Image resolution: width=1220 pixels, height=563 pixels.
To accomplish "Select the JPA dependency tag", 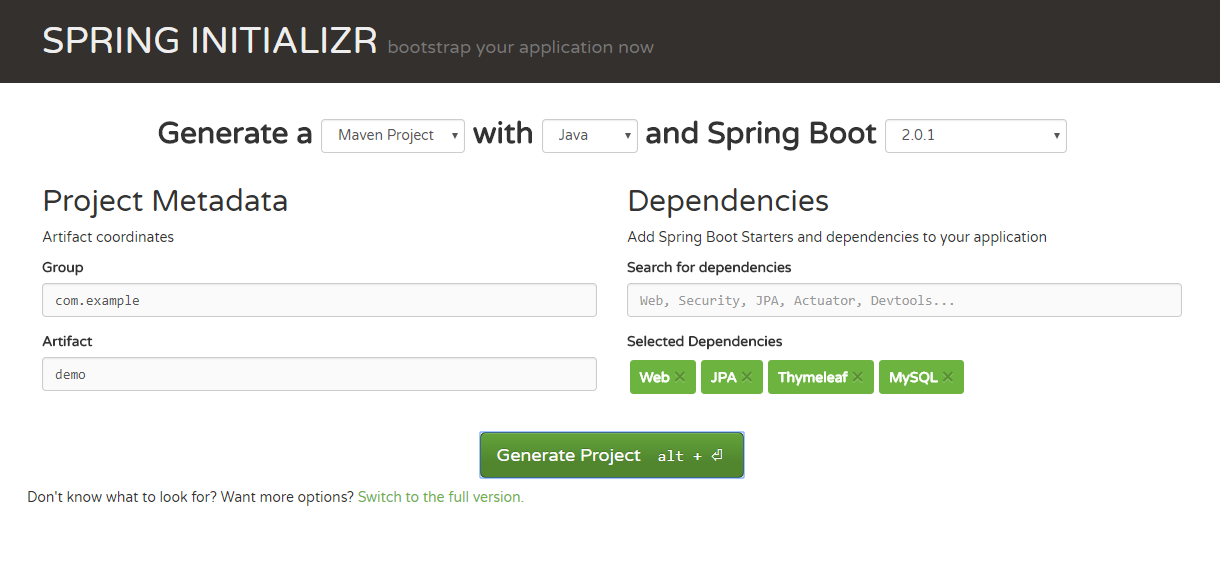I will [x=732, y=377].
